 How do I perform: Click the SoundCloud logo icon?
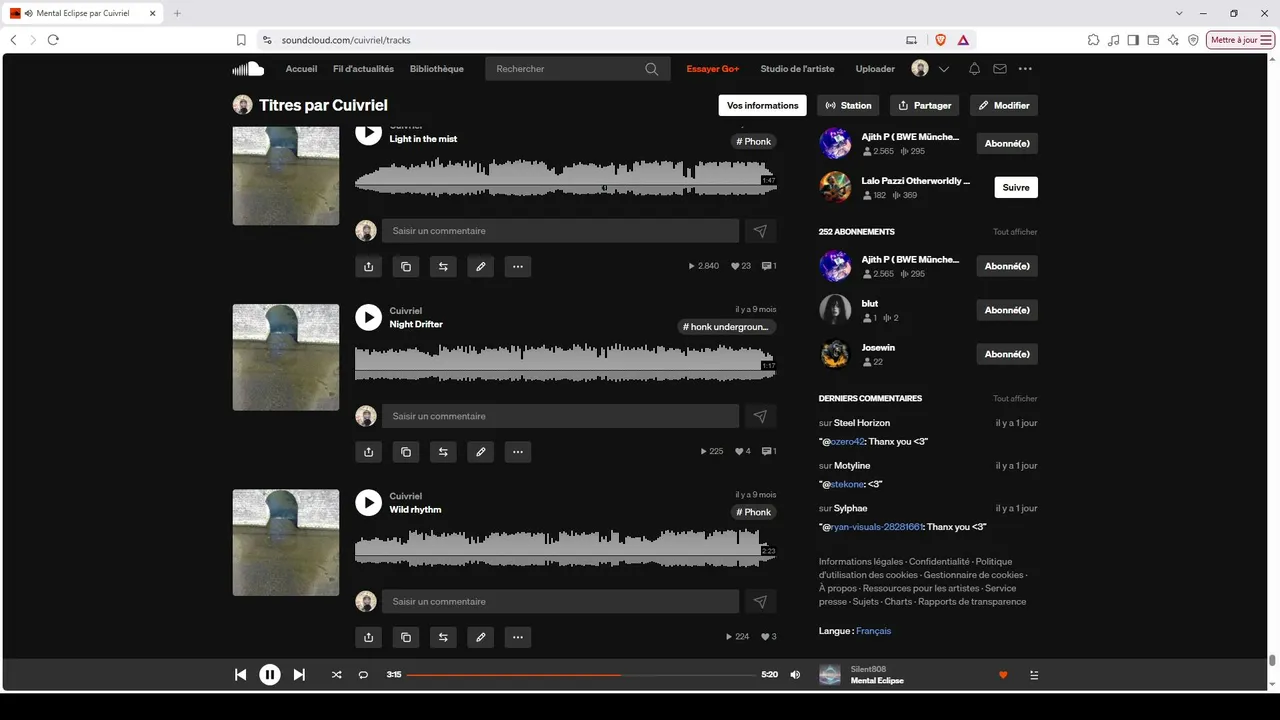pos(248,69)
